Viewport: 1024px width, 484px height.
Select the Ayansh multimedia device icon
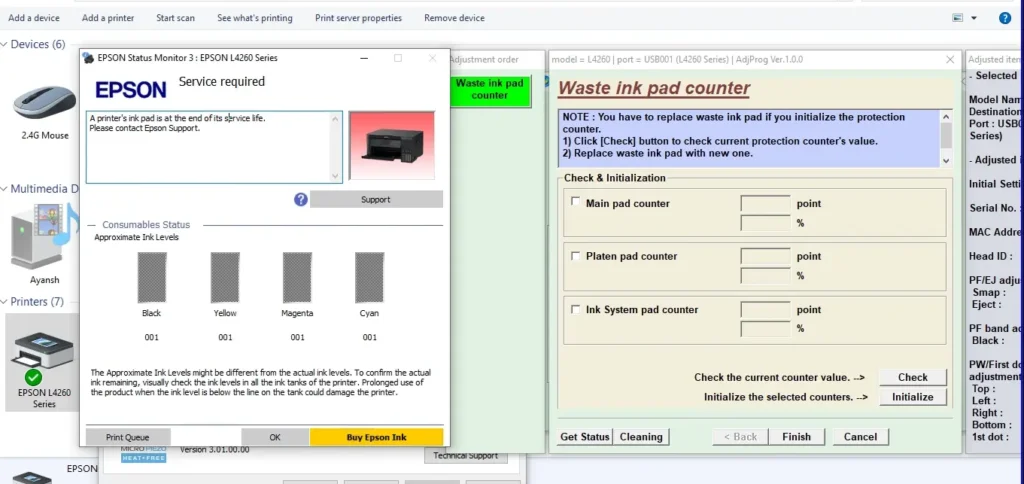click(44, 237)
